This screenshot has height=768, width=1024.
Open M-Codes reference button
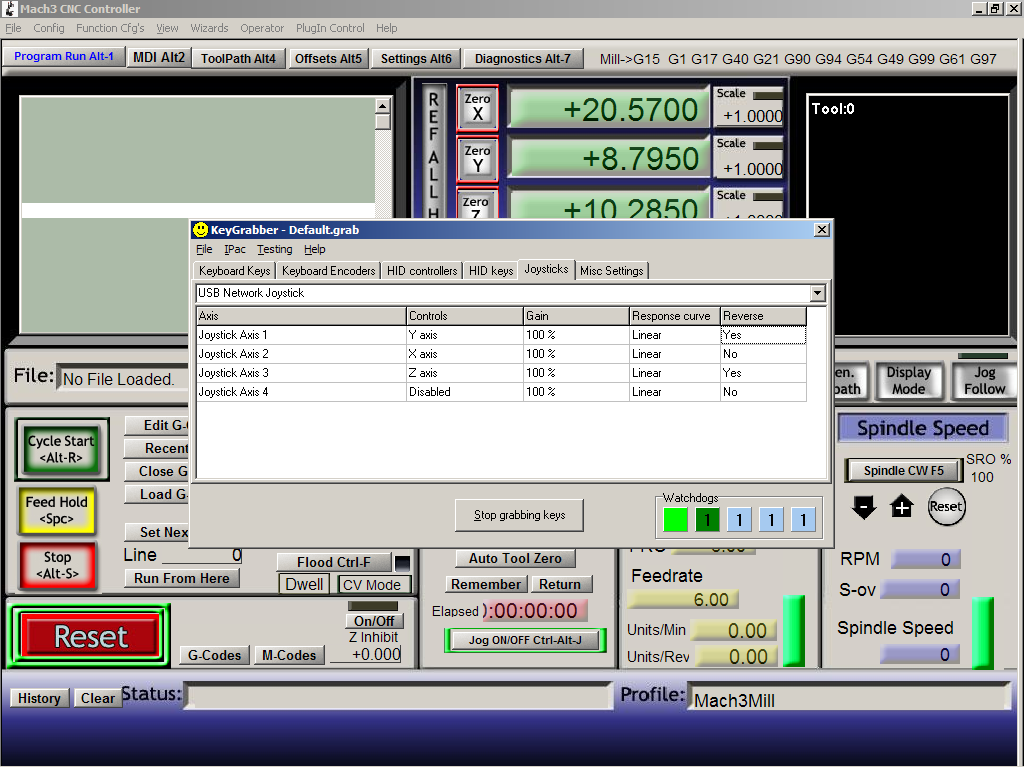click(x=289, y=655)
